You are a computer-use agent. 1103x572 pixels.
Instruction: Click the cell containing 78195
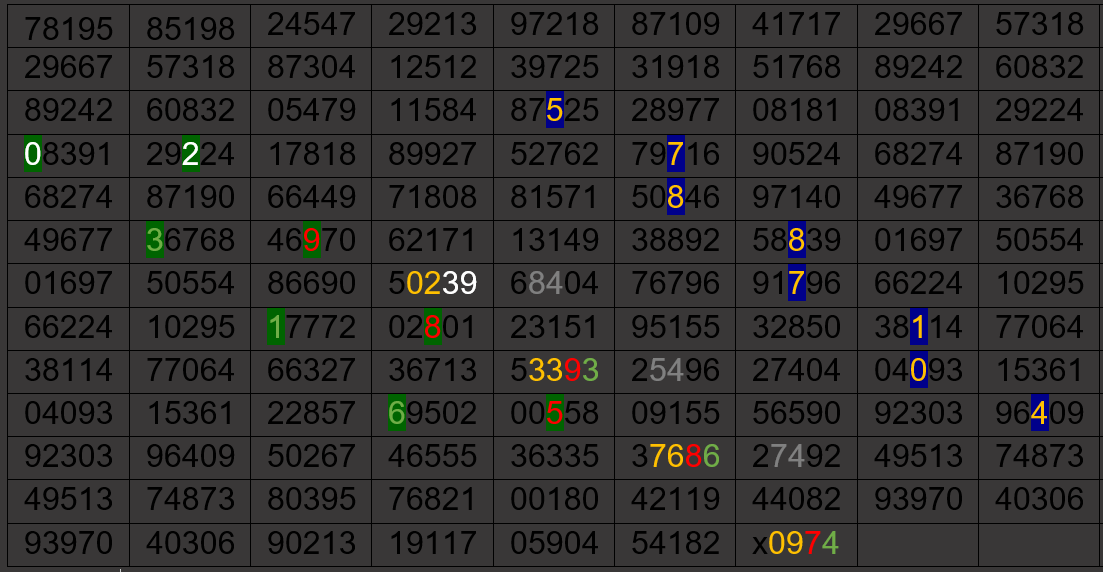(x=68, y=27)
